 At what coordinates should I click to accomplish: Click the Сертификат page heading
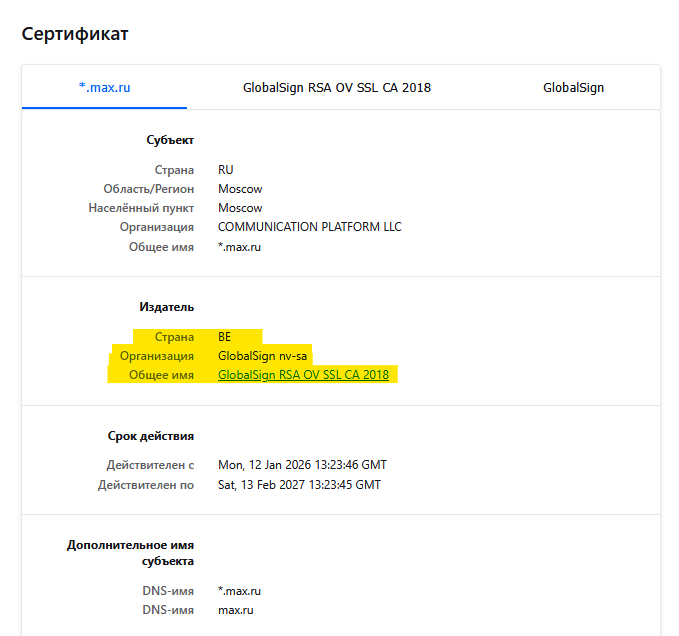(75, 34)
